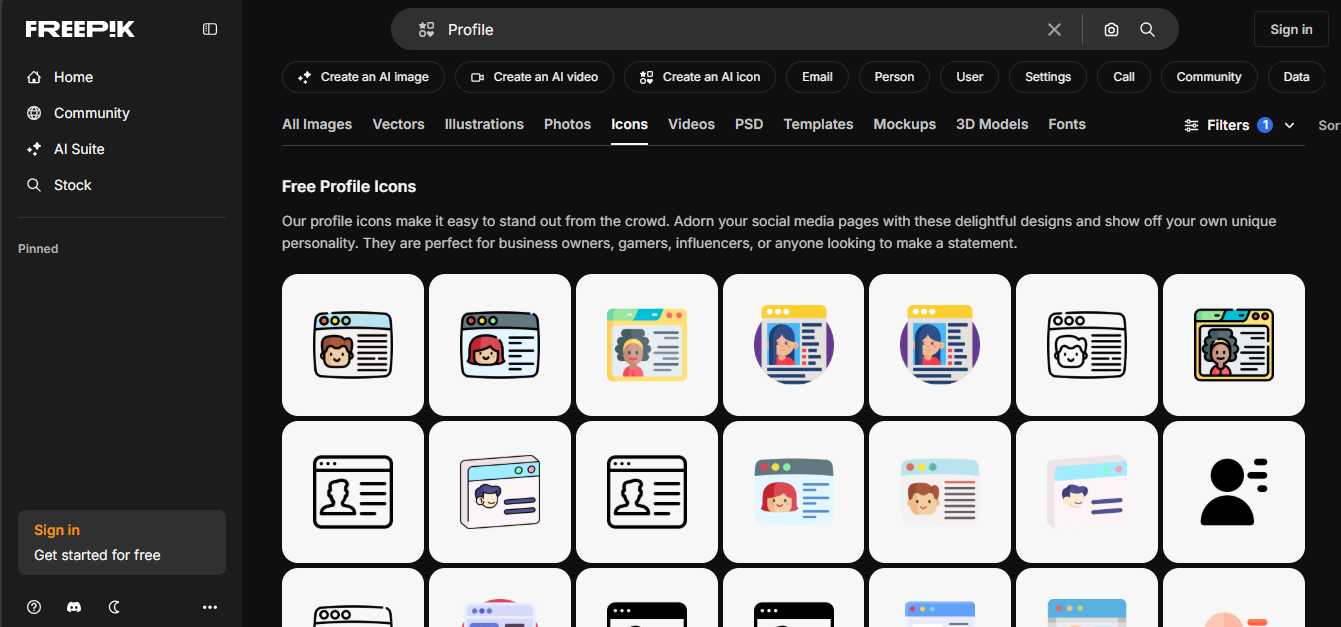Clear the search with the X icon
The image size is (1341, 627).
coord(1054,29)
